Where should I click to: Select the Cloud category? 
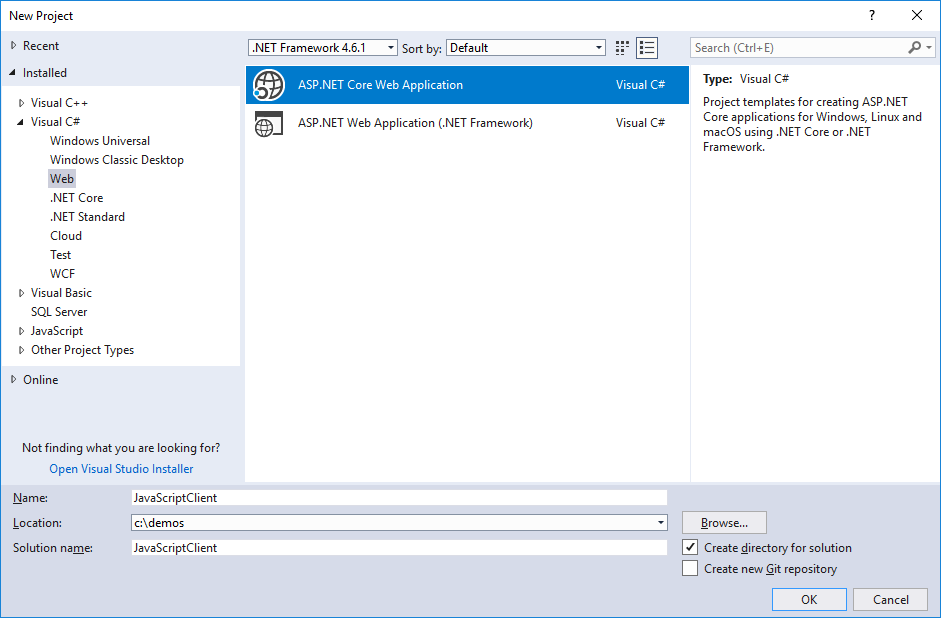[66, 236]
